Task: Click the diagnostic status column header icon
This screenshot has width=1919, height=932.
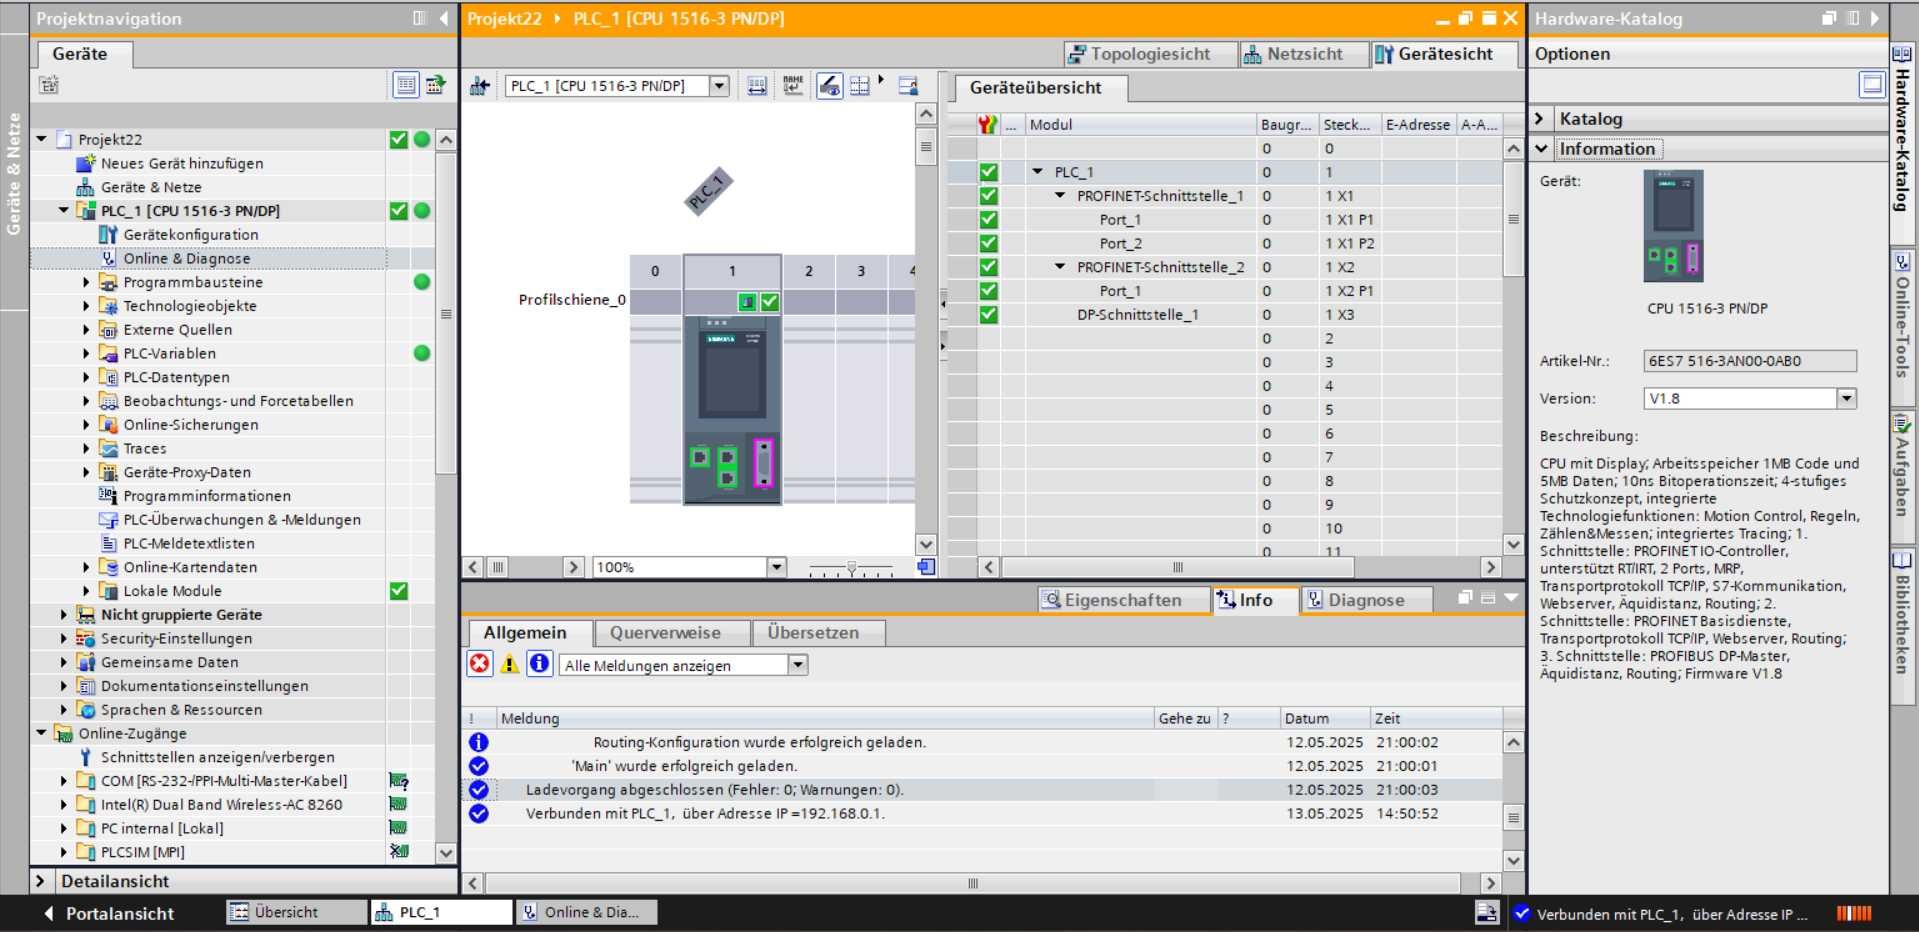Action: click(988, 124)
